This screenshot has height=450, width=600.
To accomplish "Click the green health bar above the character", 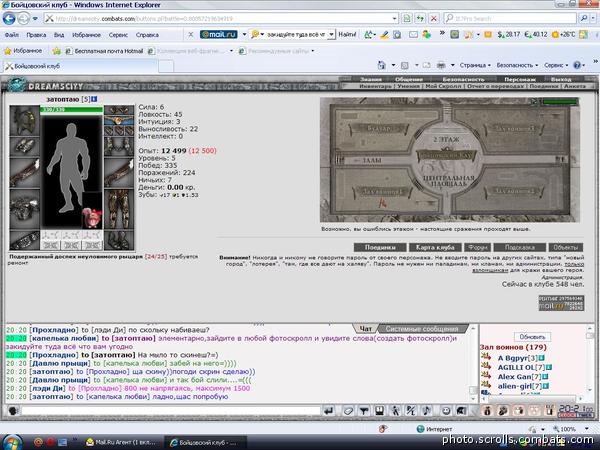I will (x=72, y=110).
